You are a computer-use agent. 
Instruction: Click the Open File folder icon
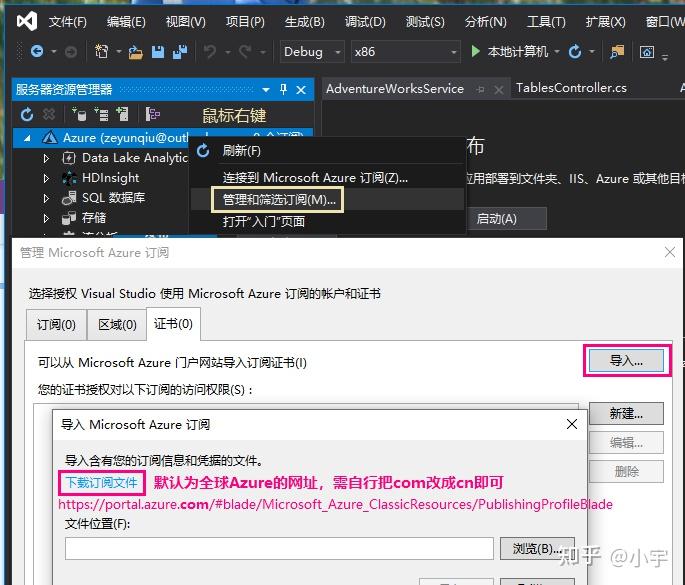point(135,52)
